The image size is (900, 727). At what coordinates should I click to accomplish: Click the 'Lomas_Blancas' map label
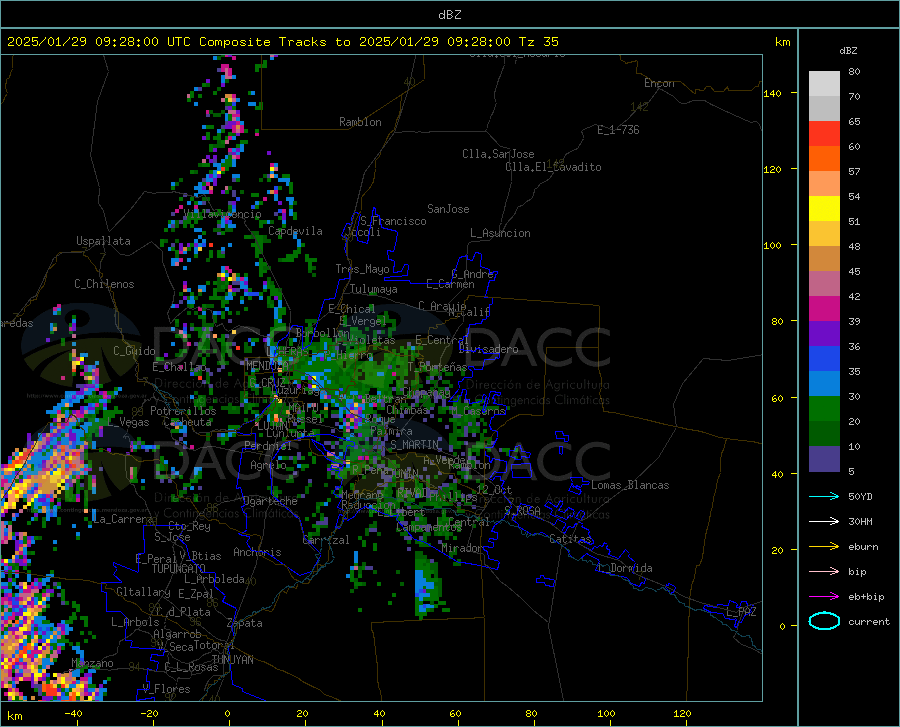point(630,485)
